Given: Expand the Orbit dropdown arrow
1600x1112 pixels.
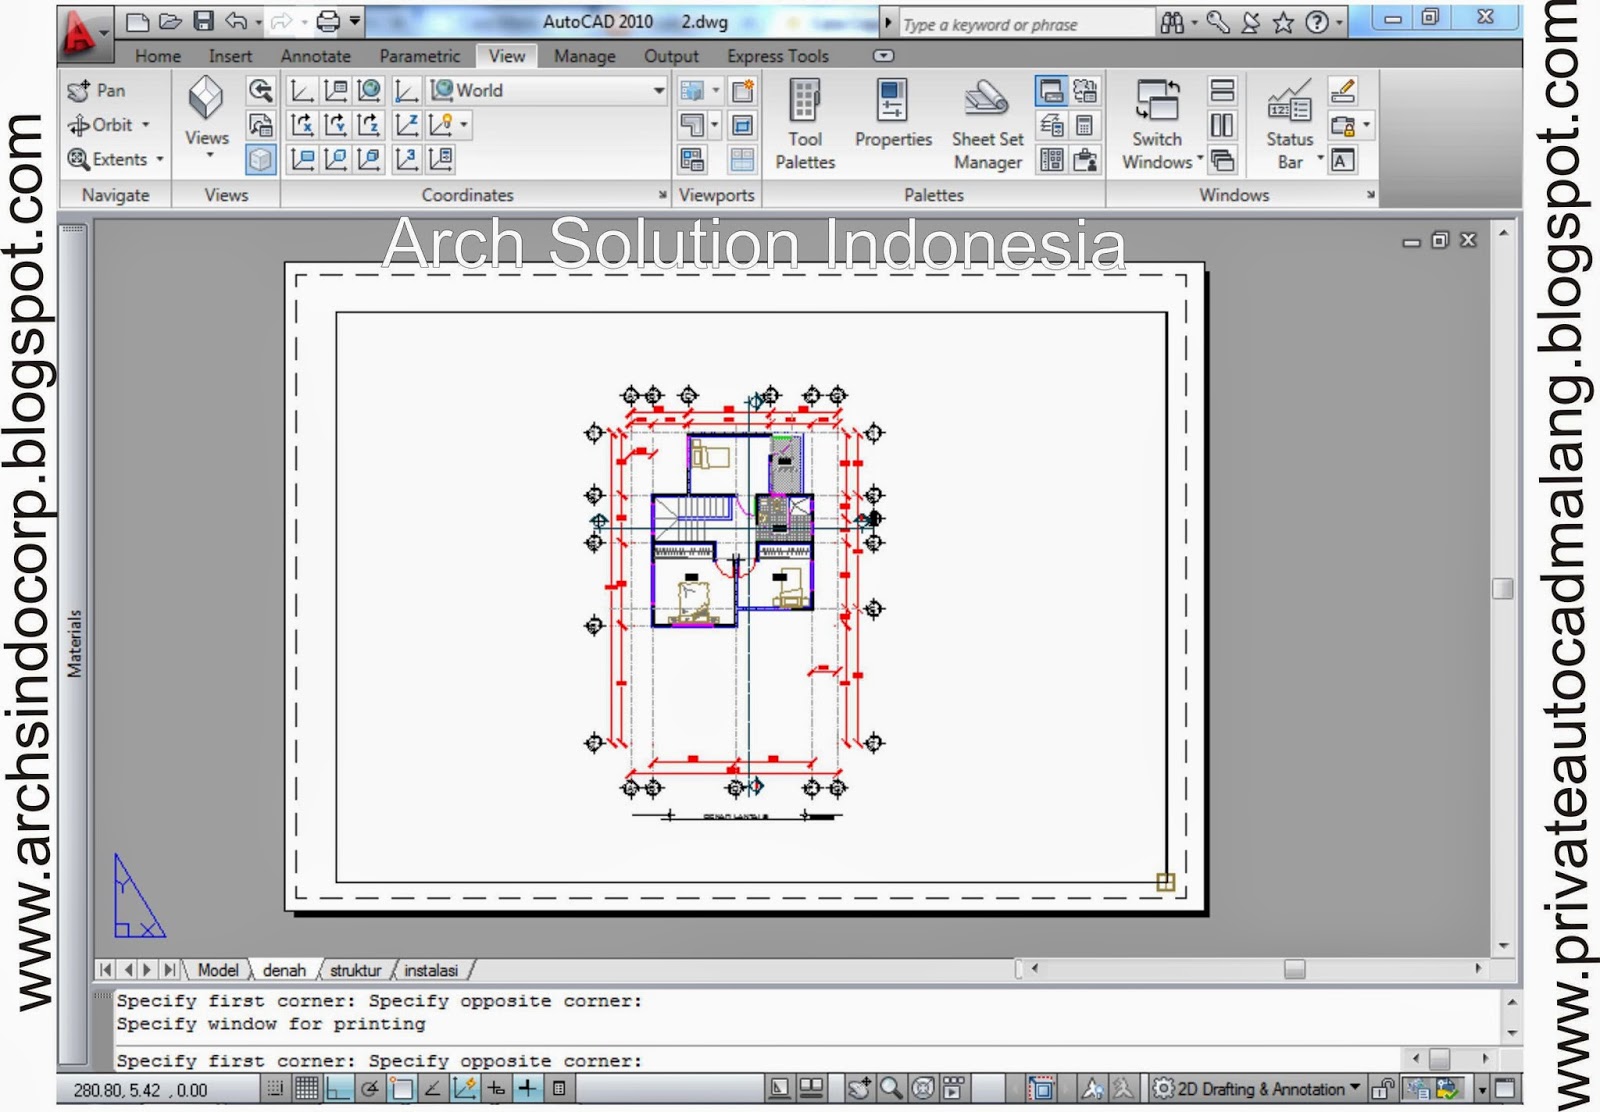Looking at the screenshot, I should point(146,125).
